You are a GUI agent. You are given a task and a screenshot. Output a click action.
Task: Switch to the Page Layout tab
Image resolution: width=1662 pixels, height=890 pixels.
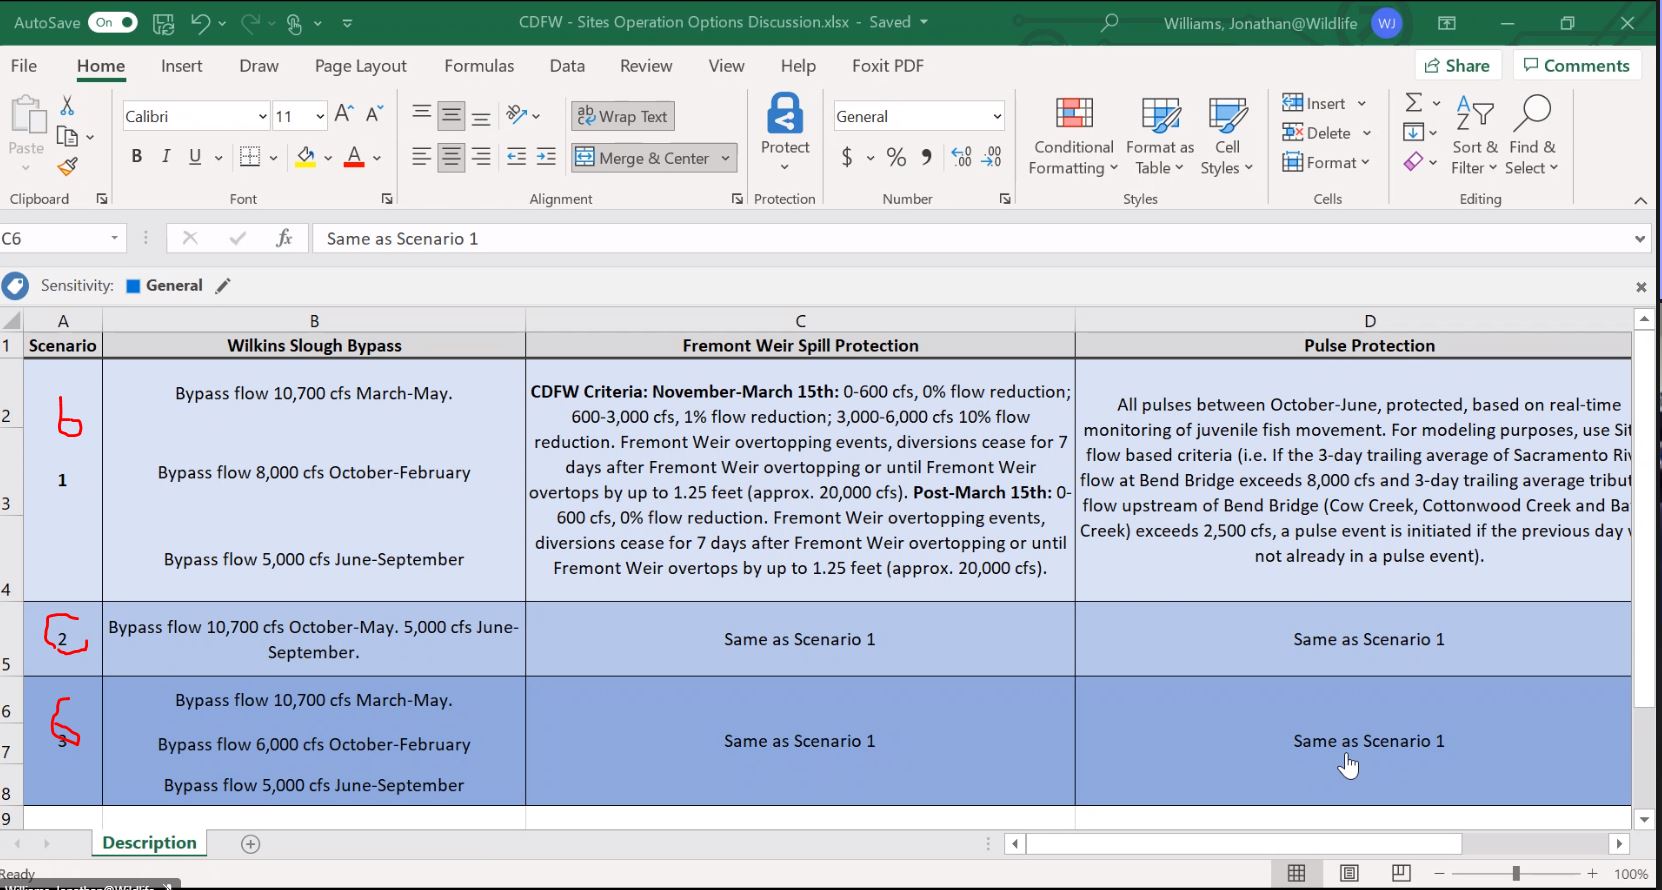pyautogui.click(x=360, y=66)
